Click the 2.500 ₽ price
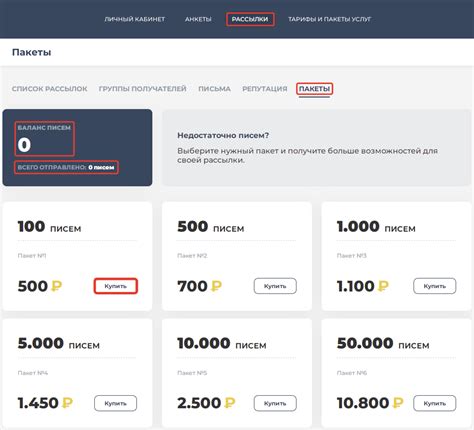 coord(206,403)
